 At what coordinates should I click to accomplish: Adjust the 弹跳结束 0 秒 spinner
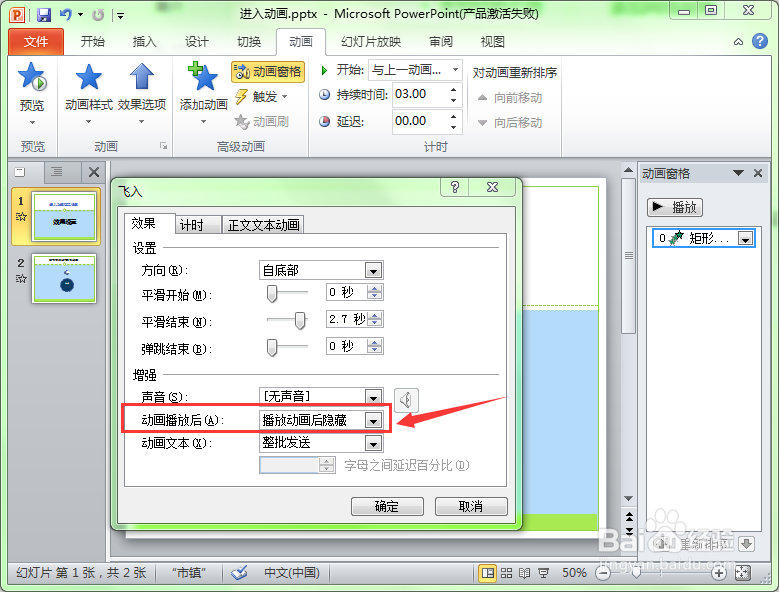pos(375,346)
